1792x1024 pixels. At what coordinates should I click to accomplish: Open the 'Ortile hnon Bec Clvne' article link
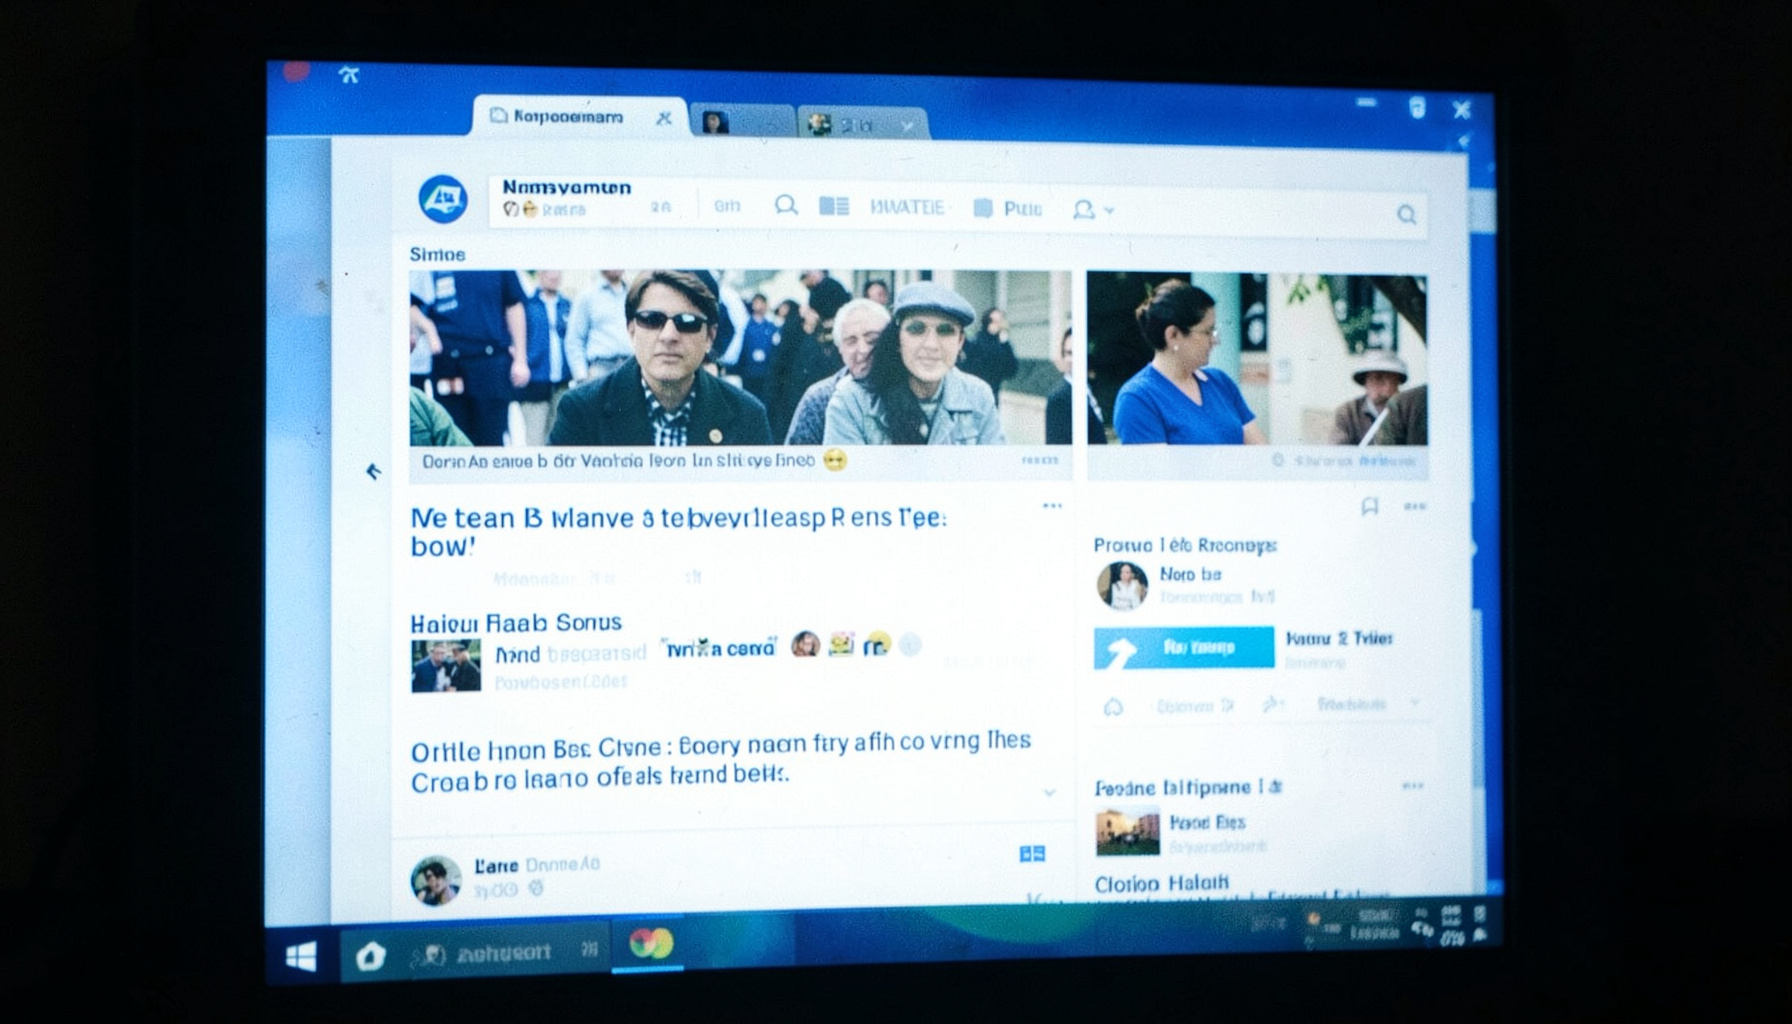[x=720, y=761]
